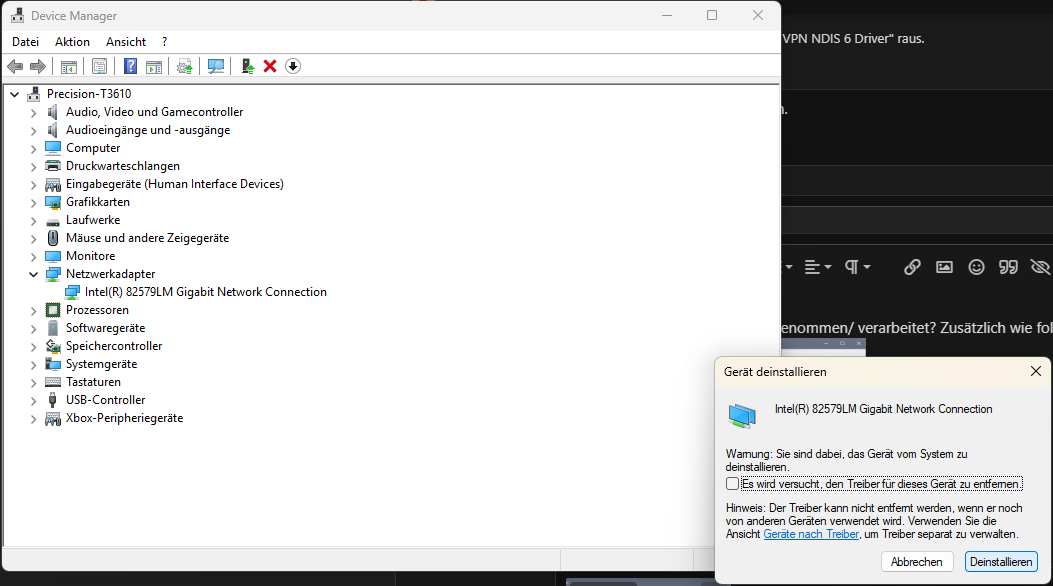Toggle the action pane toolbar icon
Image resolution: width=1053 pixels, height=586 pixels.
click(154, 66)
